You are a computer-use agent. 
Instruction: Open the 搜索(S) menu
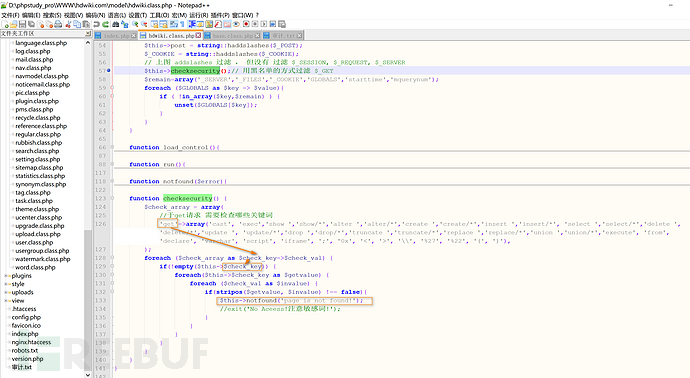(52, 15)
